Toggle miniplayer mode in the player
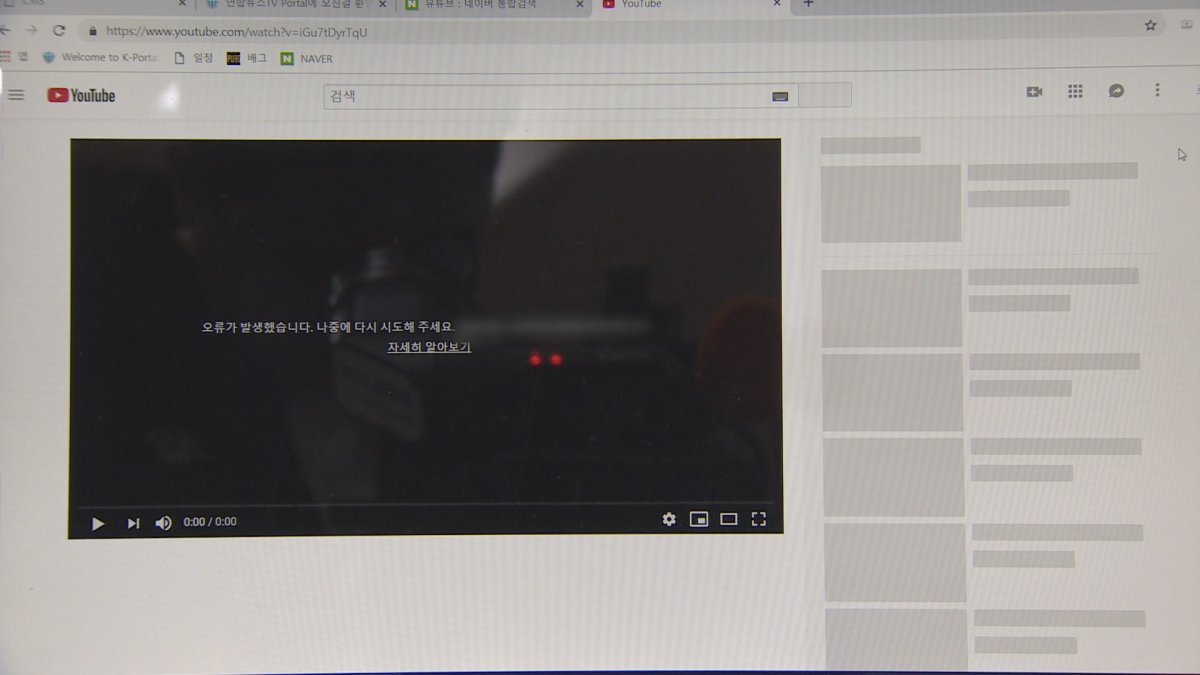Viewport: 1200px width, 675px height. (698, 519)
